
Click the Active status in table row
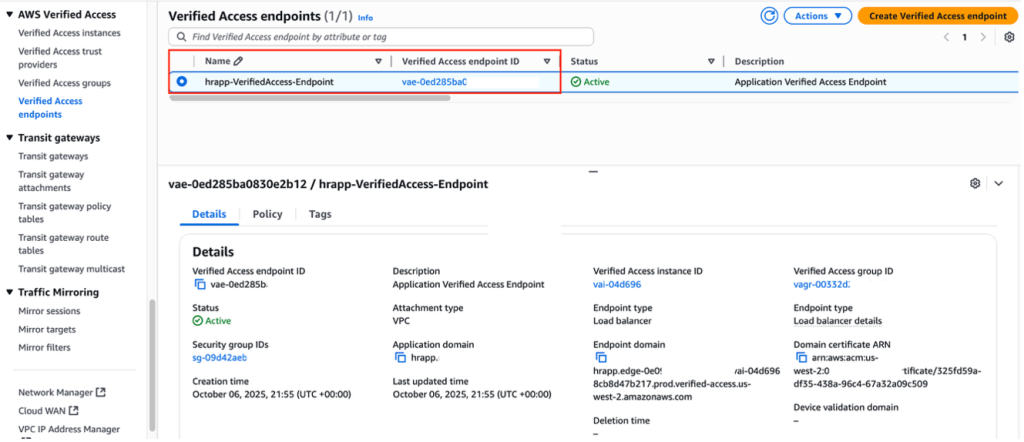coord(590,82)
